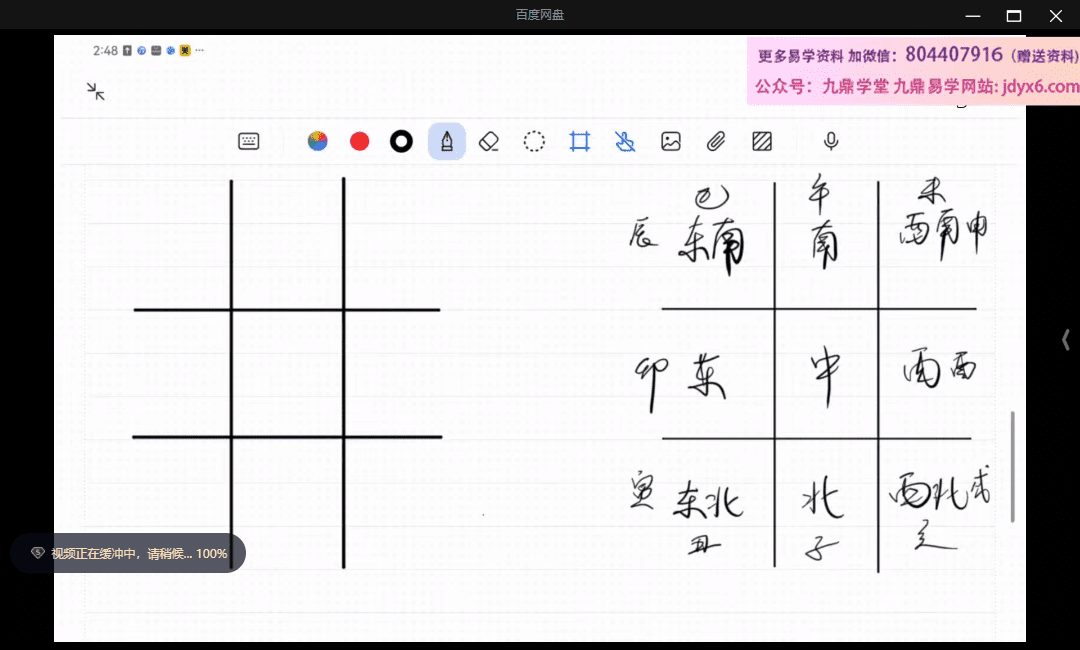Select the red pen color
The height and width of the screenshot is (650, 1080).
pos(360,142)
